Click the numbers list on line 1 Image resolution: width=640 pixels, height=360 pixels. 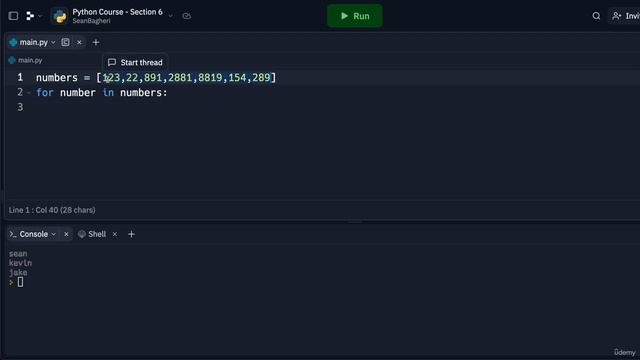186,78
